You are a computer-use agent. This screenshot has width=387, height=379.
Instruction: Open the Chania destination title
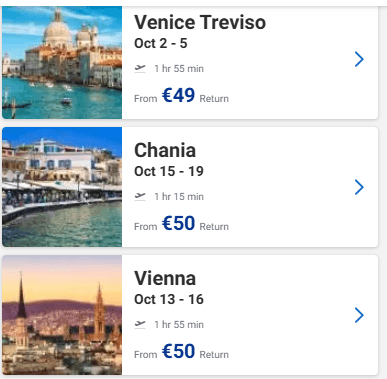click(165, 150)
